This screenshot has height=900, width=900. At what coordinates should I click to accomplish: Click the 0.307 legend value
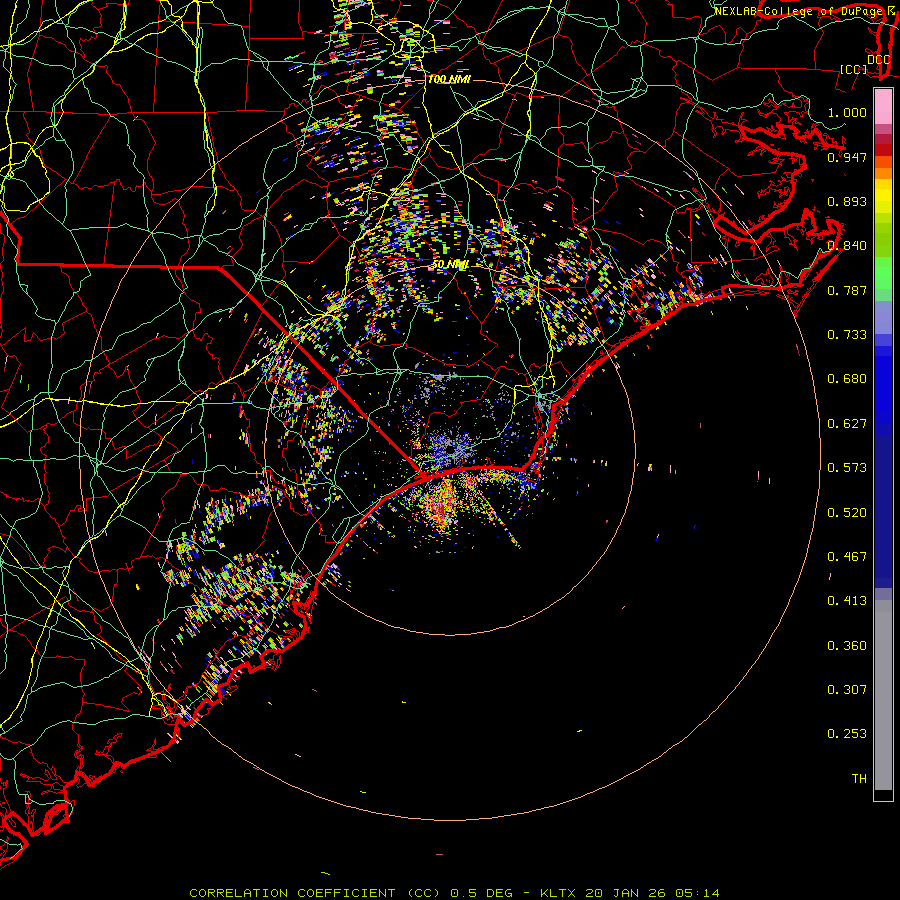[x=847, y=689]
